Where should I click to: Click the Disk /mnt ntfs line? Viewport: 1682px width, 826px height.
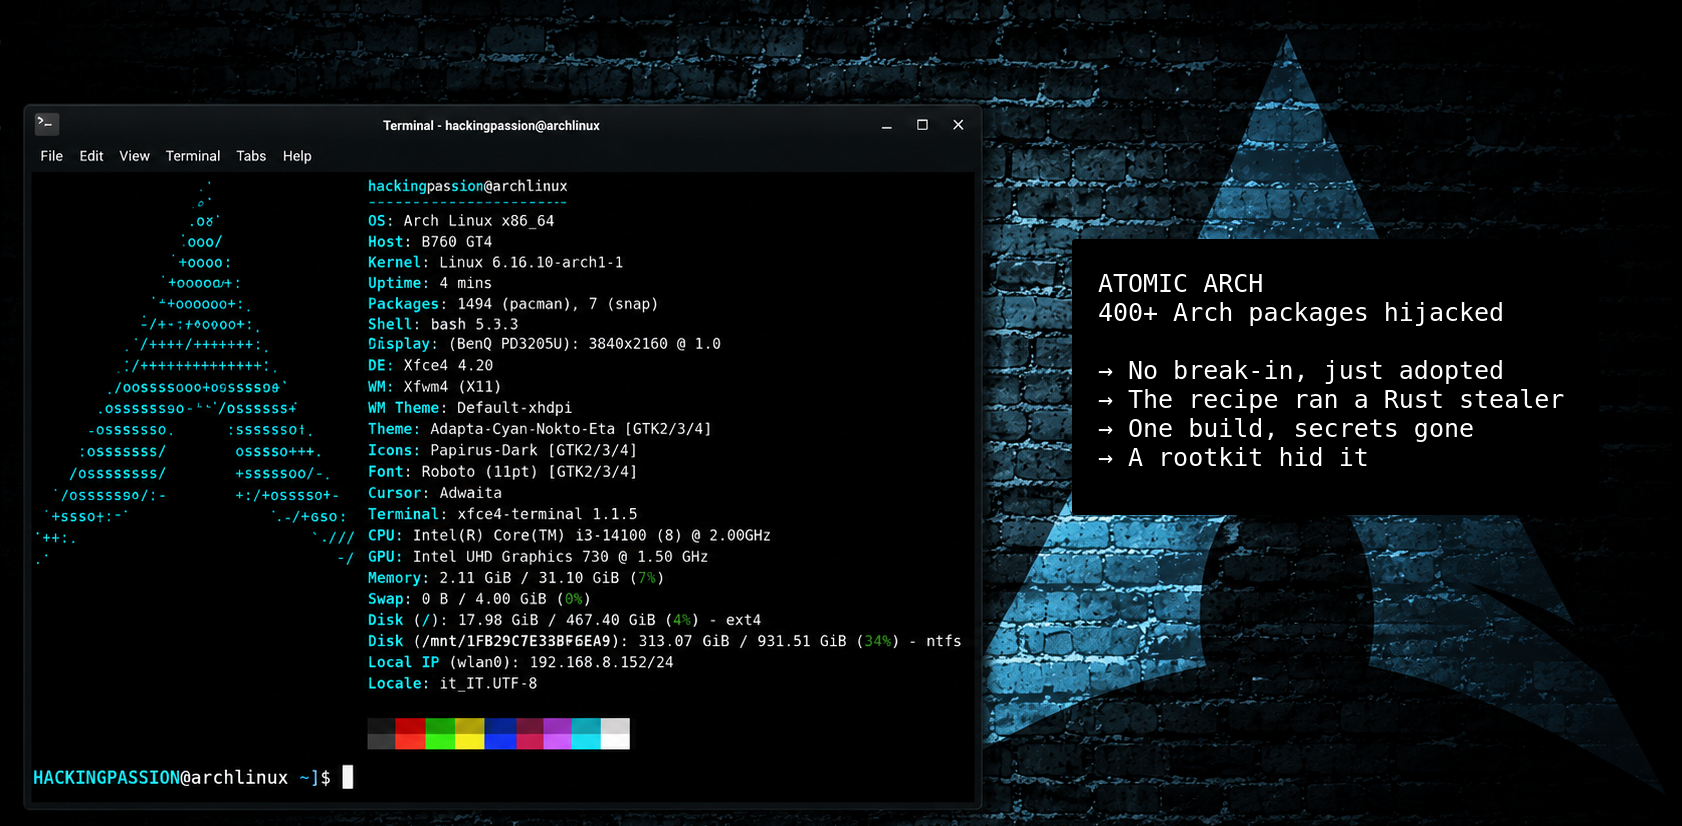pos(664,641)
